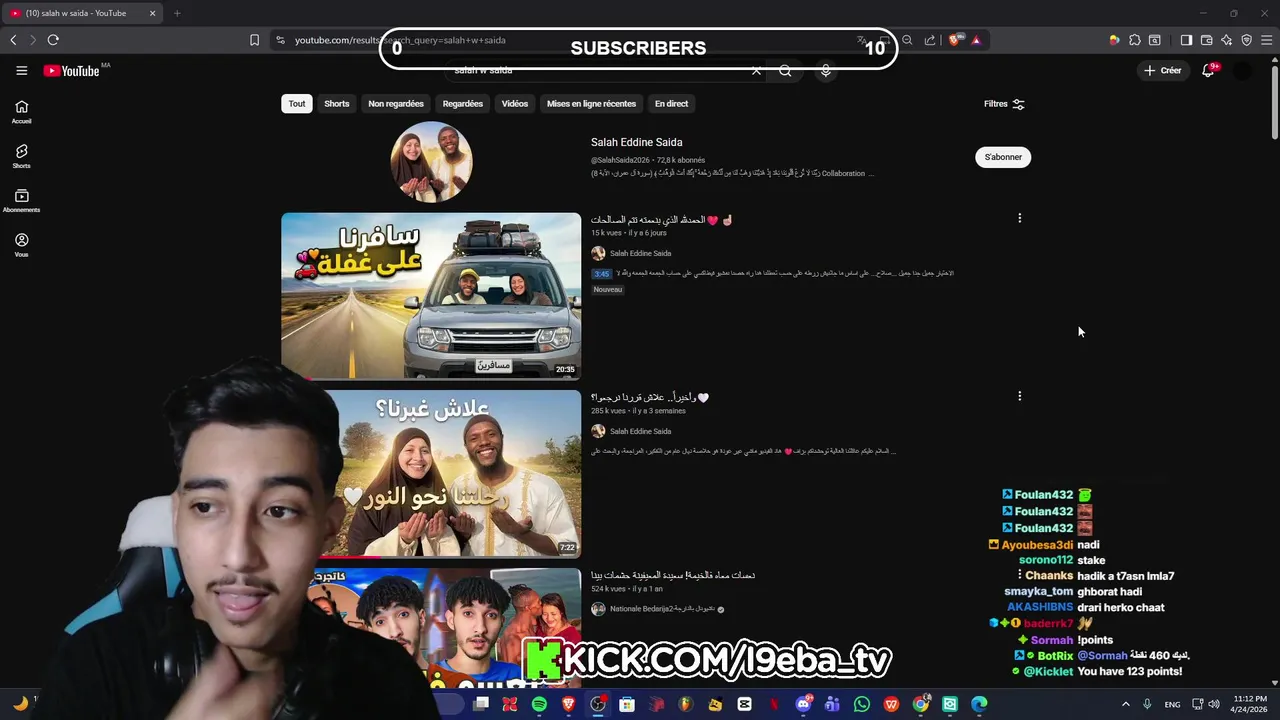This screenshot has height=720, width=1280.
Task: Share this page via the share icon
Action: pyautogui.click(x=930, y=40)
